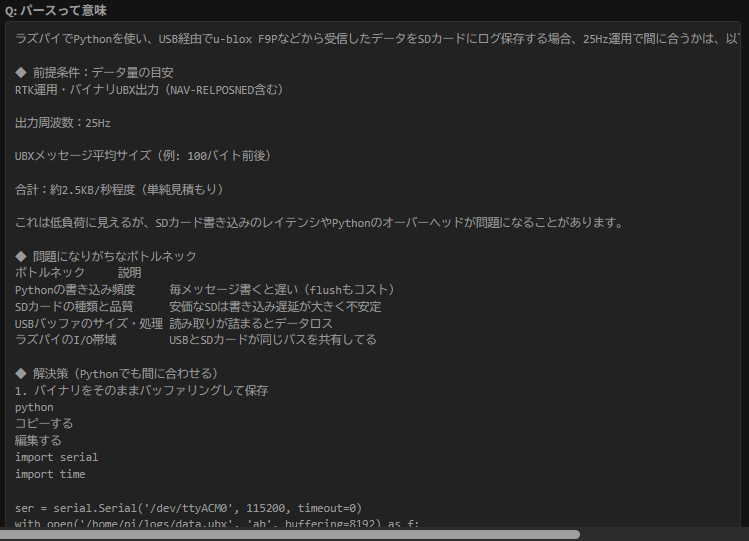The height and width of the screenshot is (541, 749).
Task: Click the table header 'ボトルネック'
Action: tap(50, 273)
